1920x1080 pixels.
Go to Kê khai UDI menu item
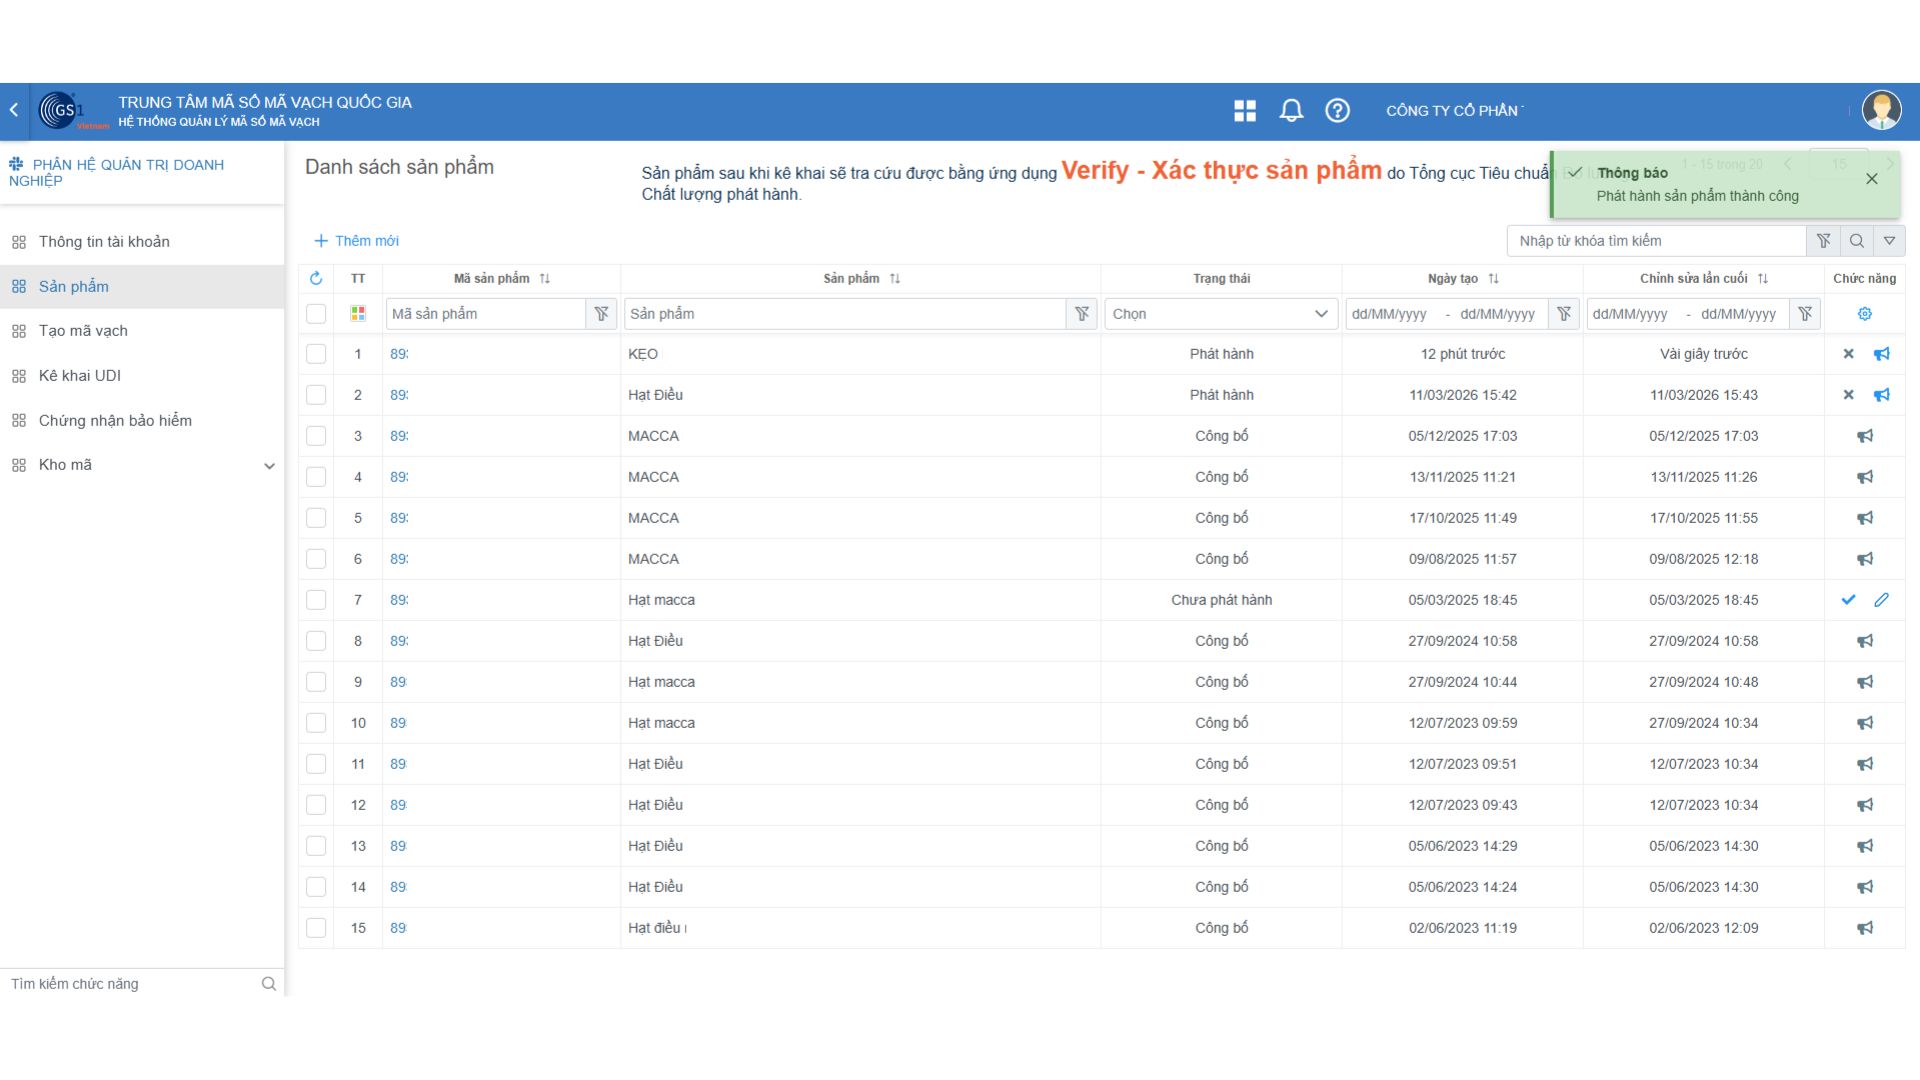80,376
